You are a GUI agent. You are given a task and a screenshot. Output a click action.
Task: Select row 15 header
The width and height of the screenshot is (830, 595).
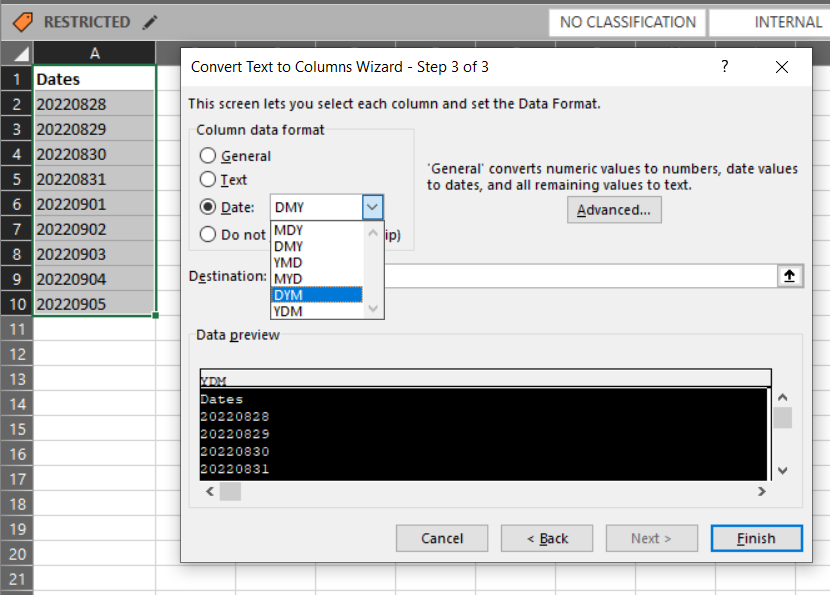[x=16, y=429]
